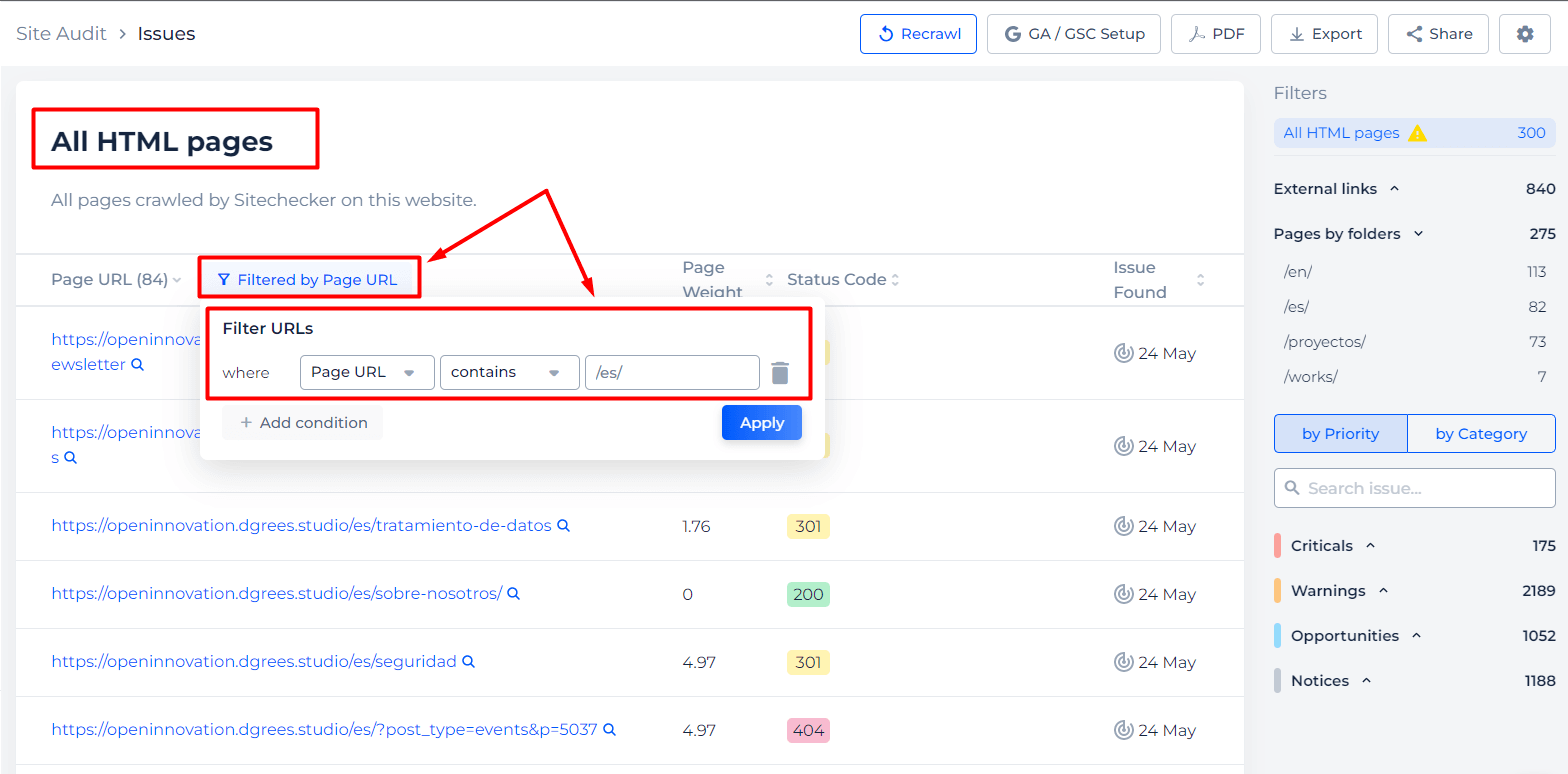The height and width of the screenshot is (774, 1568).
Task: Collapse the Notices group
Action: (x=1367, y=681)
